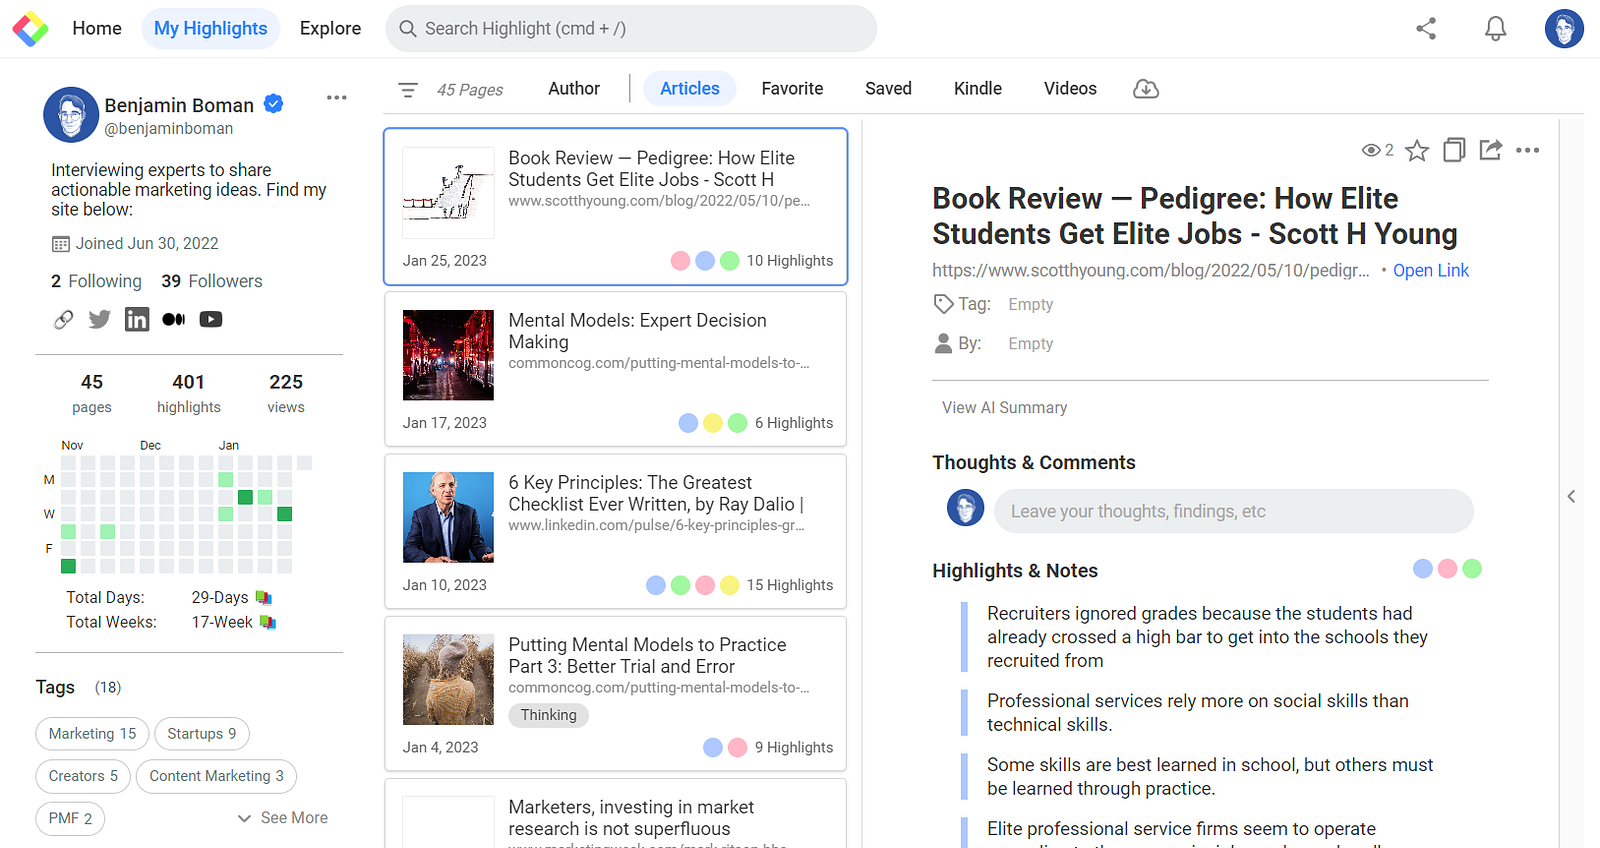Filter by the Startups 9 tag
1600x848 pixels.
(x=202, y=734)
